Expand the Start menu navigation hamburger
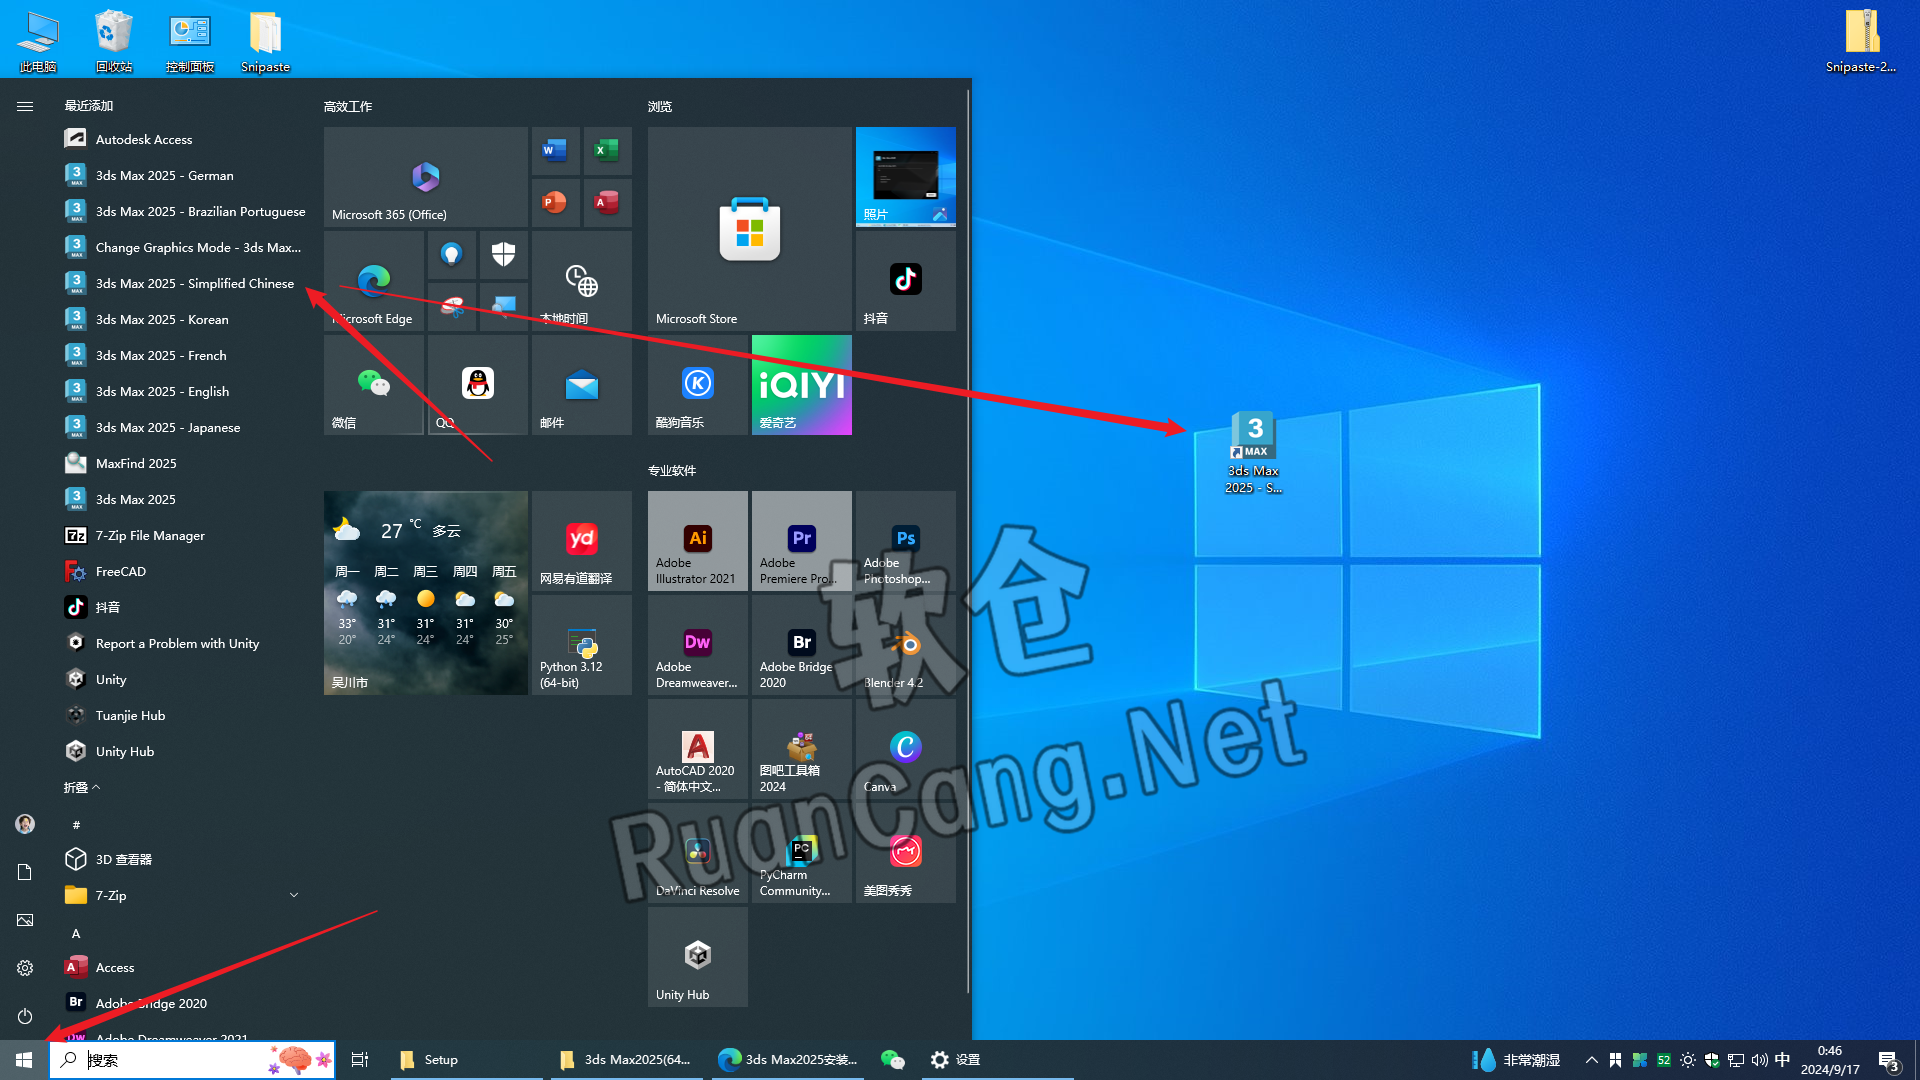1920x1080 pixels. 25,106
